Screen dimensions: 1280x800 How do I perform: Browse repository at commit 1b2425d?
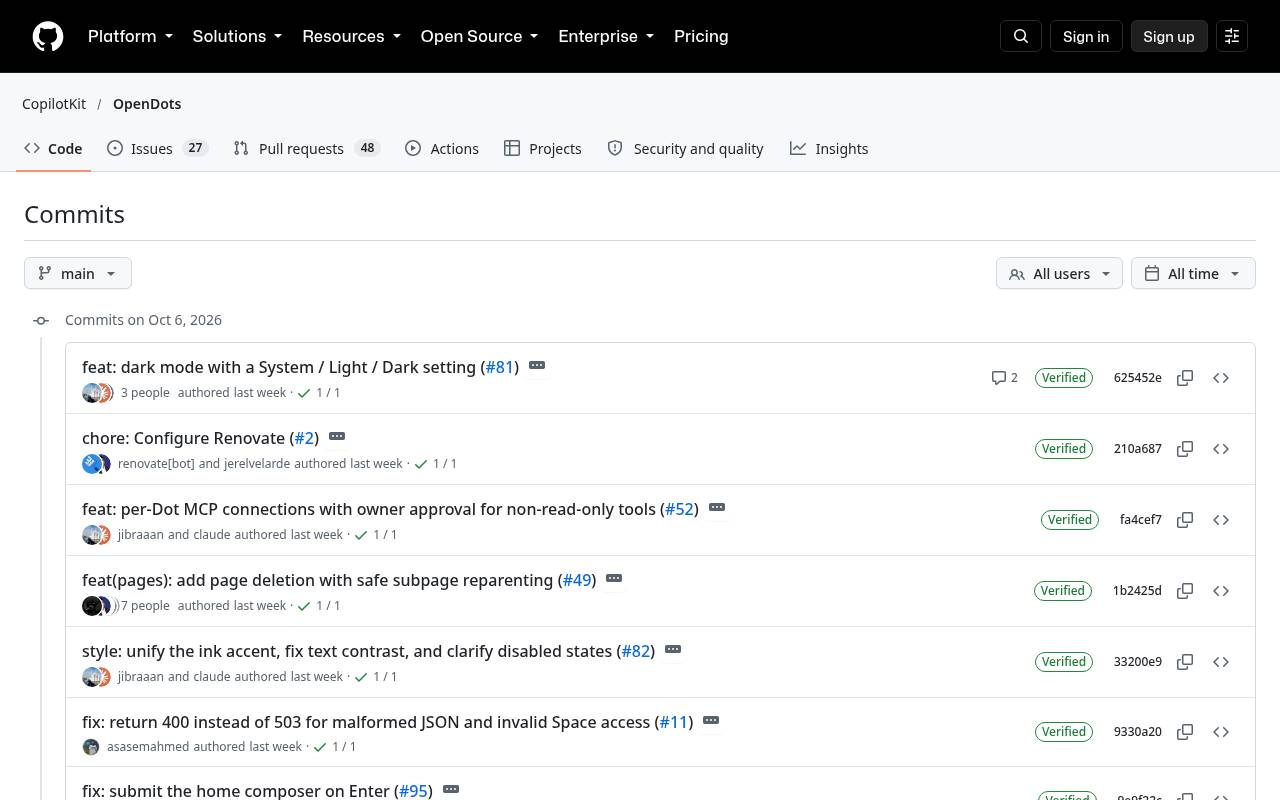1221,591
